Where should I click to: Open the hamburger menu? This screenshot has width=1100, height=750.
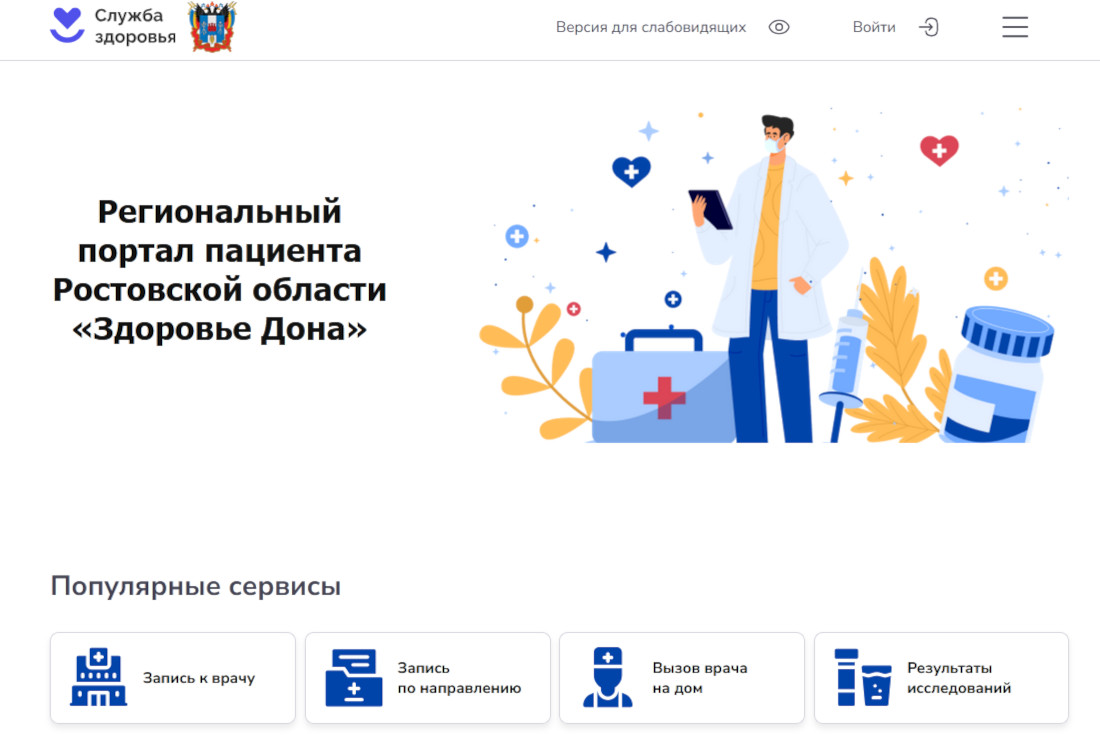pos(1015,28)
